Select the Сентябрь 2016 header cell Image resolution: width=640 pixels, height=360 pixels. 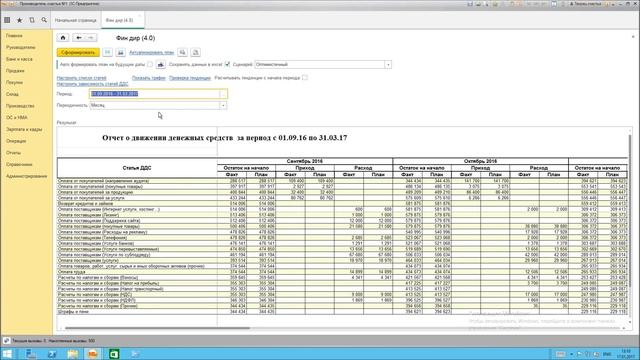305,161
